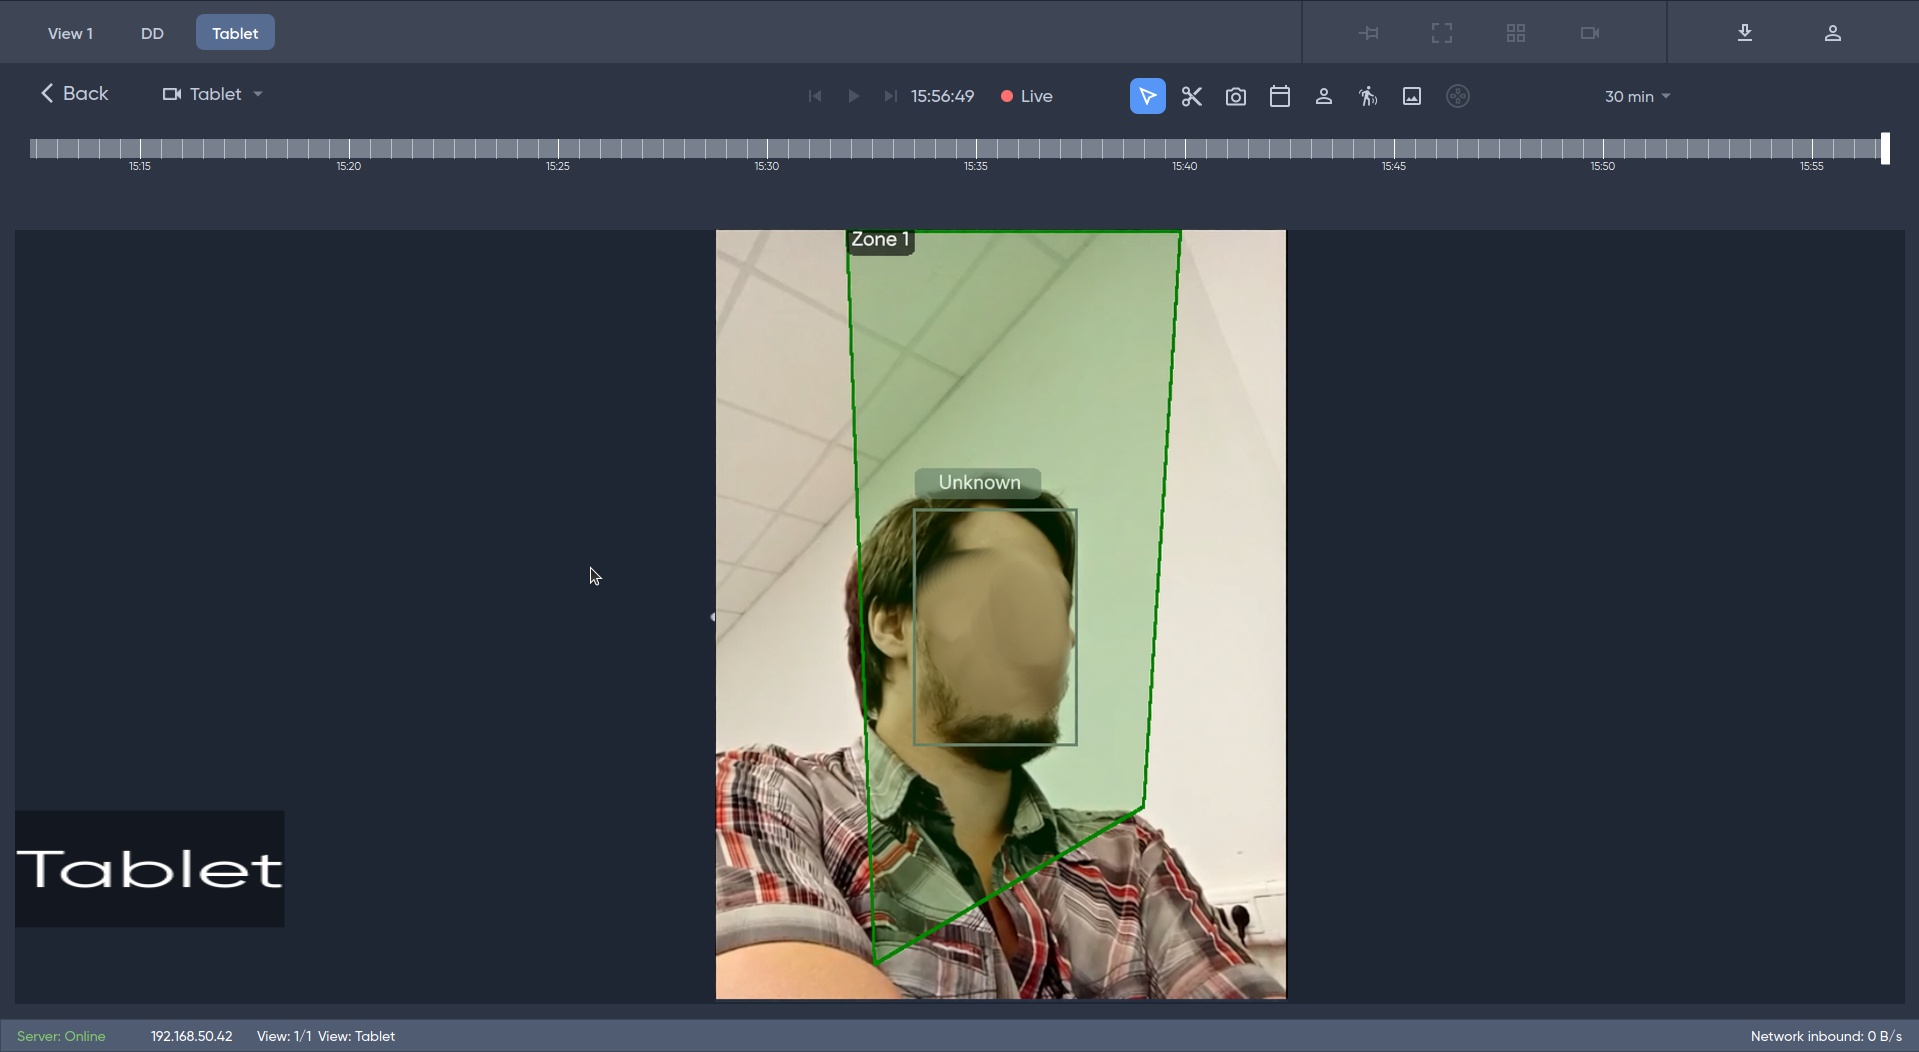Screen dimensions: 1919x1052
Task: Click the walking person motion icon
Action: [x=1367, y=96]
